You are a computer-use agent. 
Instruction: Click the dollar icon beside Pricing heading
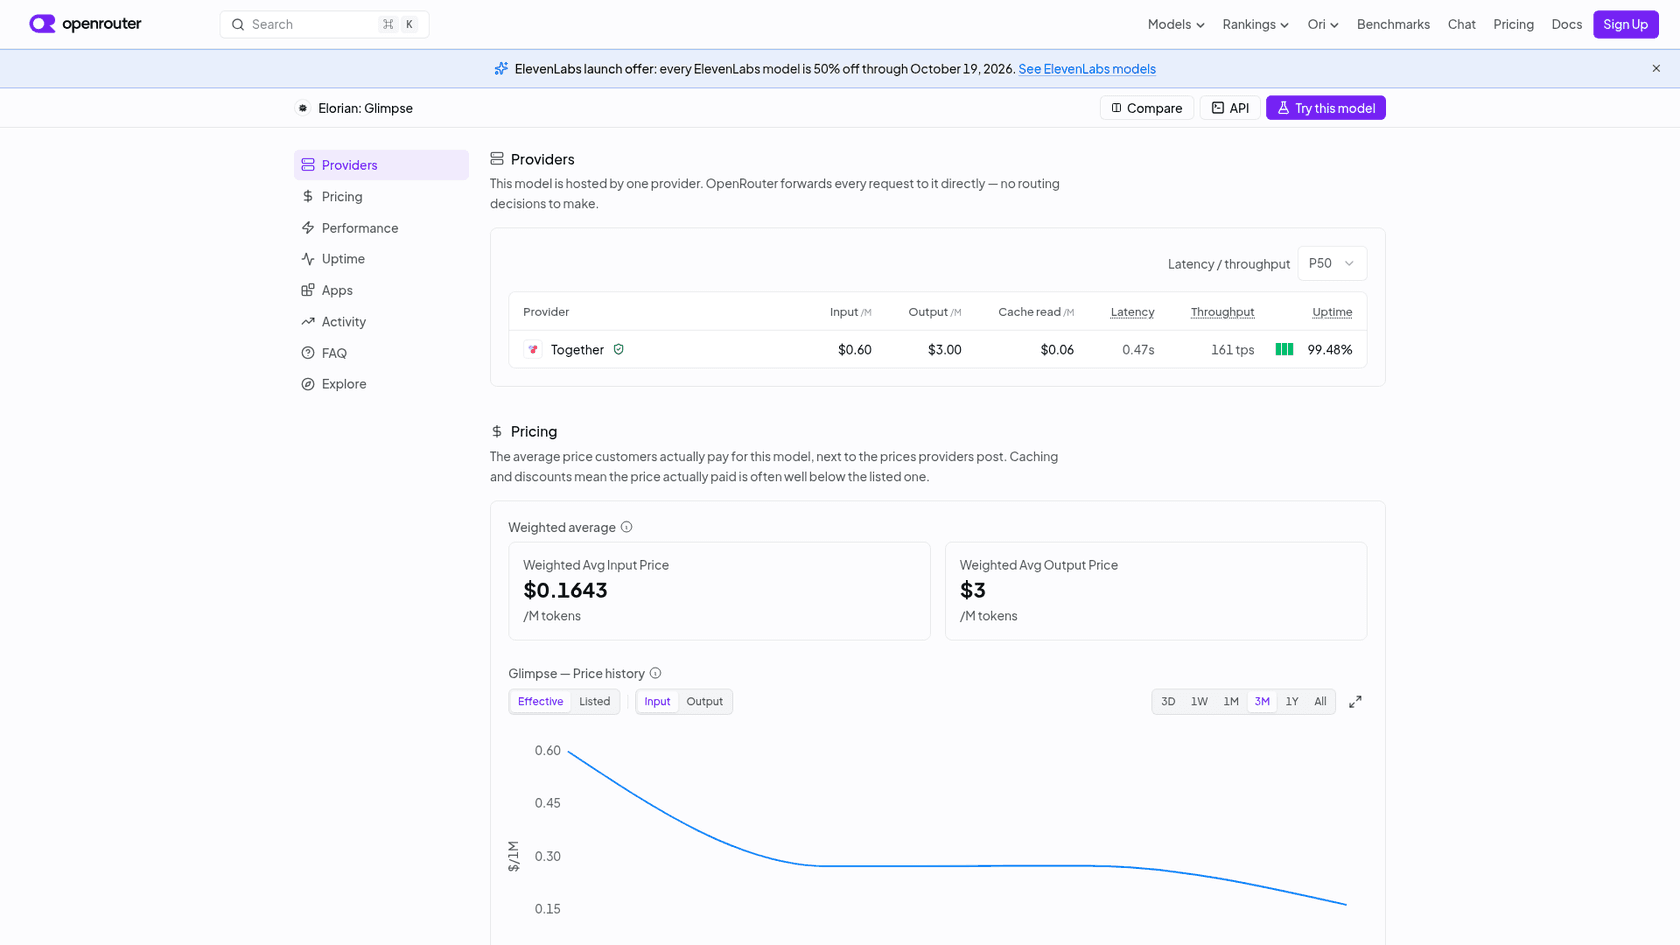497,431
